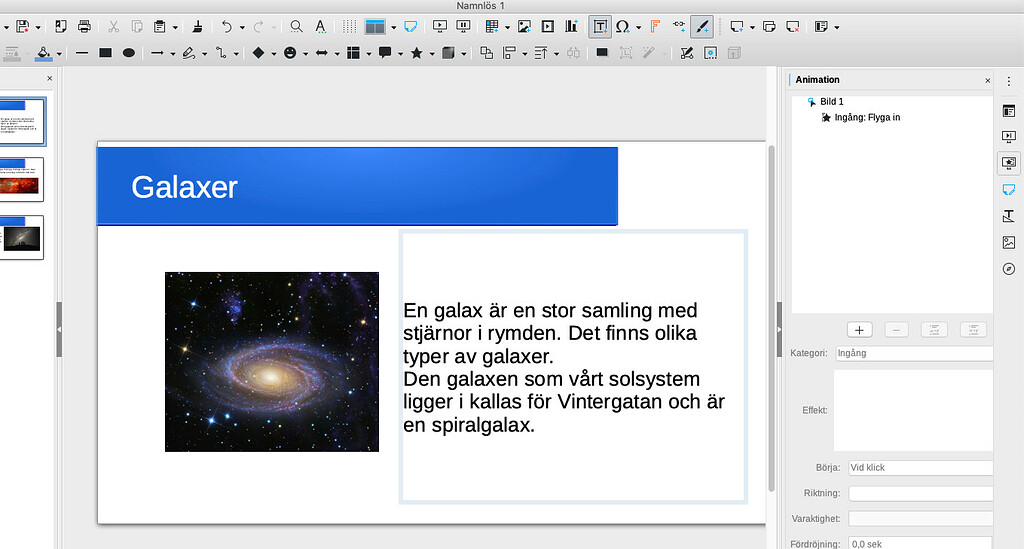Select the Rectangle drawing tool

pyautogui.click(x=105, y=53)
